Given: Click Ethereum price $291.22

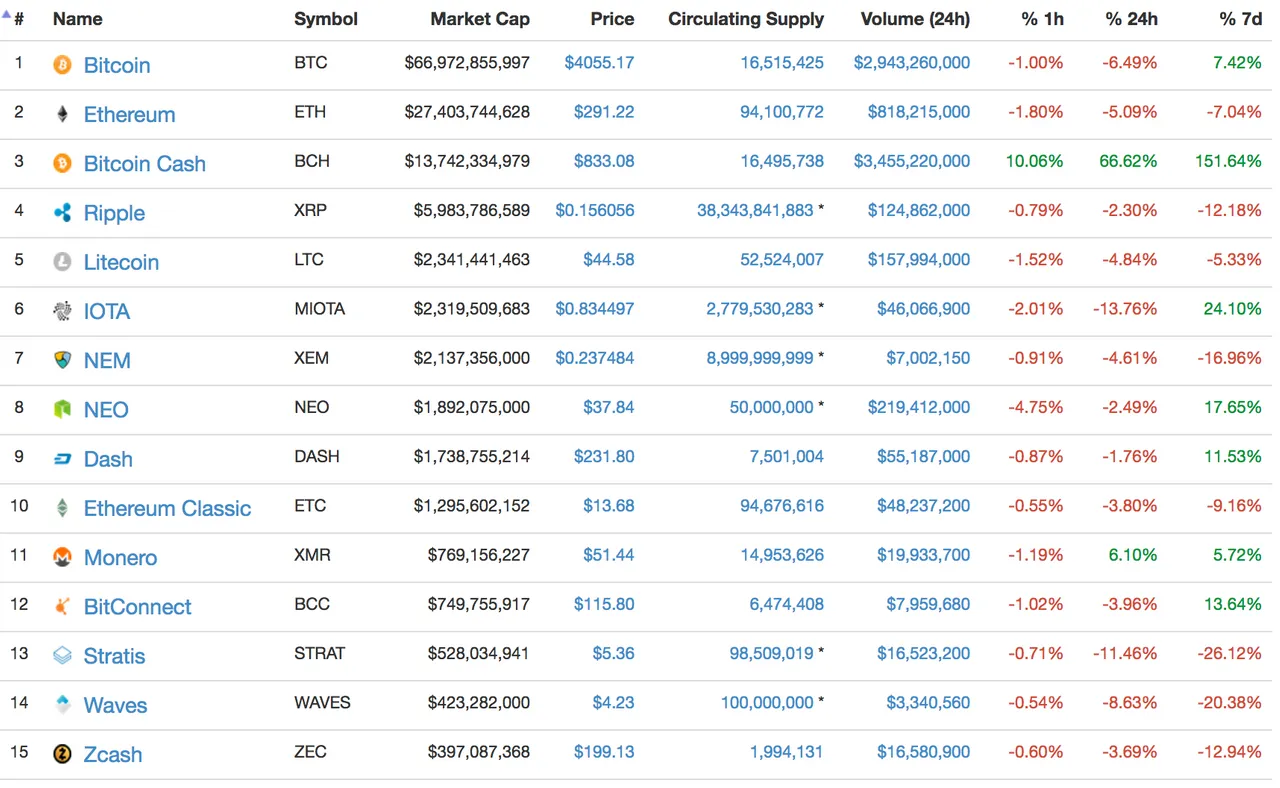Looking at the screenshot, I should click(x=604, y=111).
